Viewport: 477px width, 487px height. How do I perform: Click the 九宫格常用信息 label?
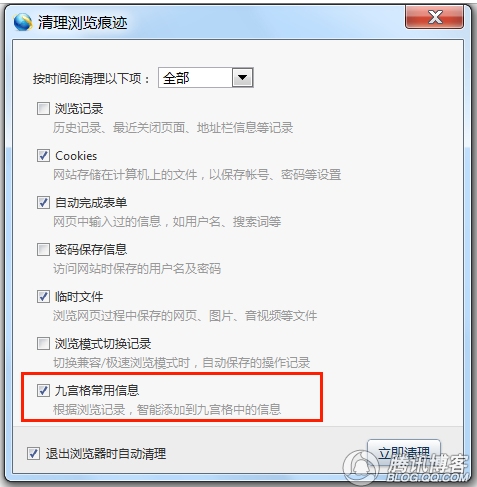(97, 390)
